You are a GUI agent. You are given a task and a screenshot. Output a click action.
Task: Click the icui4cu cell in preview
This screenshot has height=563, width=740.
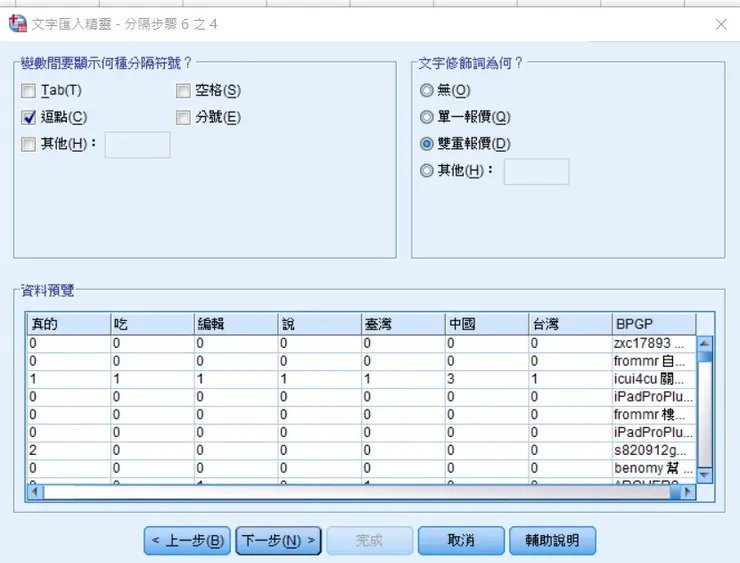pos(654,379)
